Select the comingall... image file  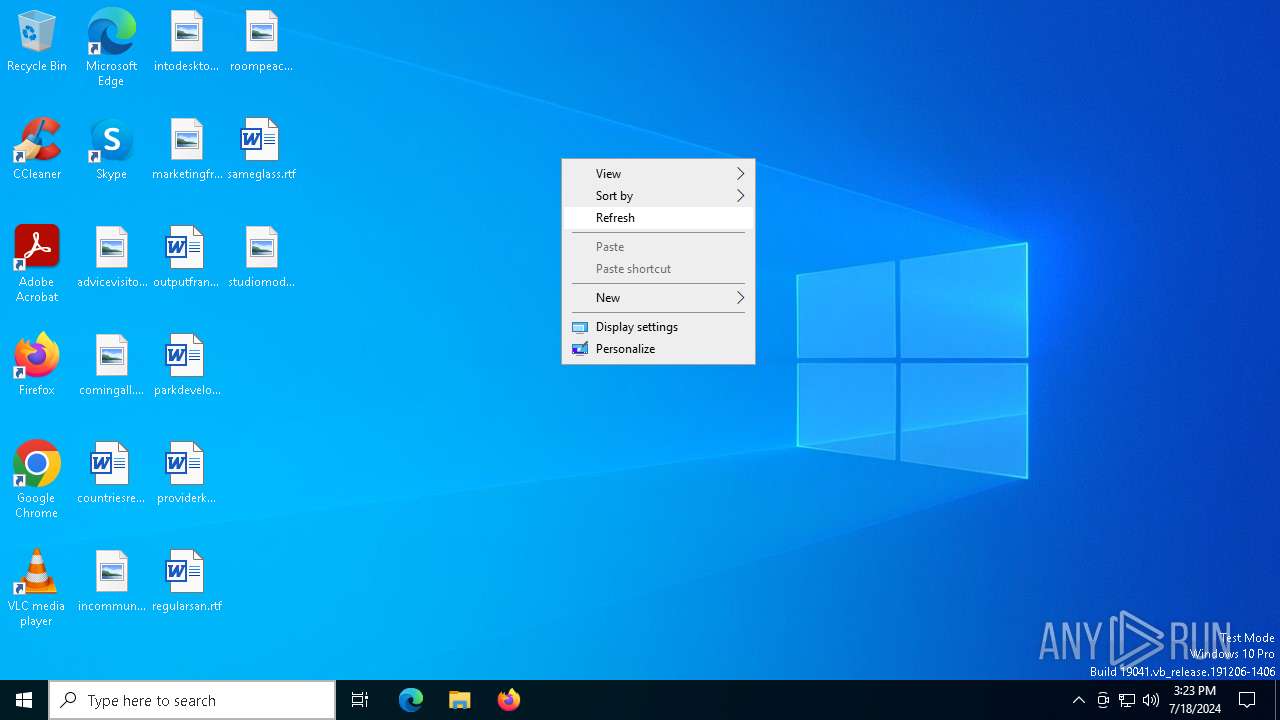click(111, 366)
